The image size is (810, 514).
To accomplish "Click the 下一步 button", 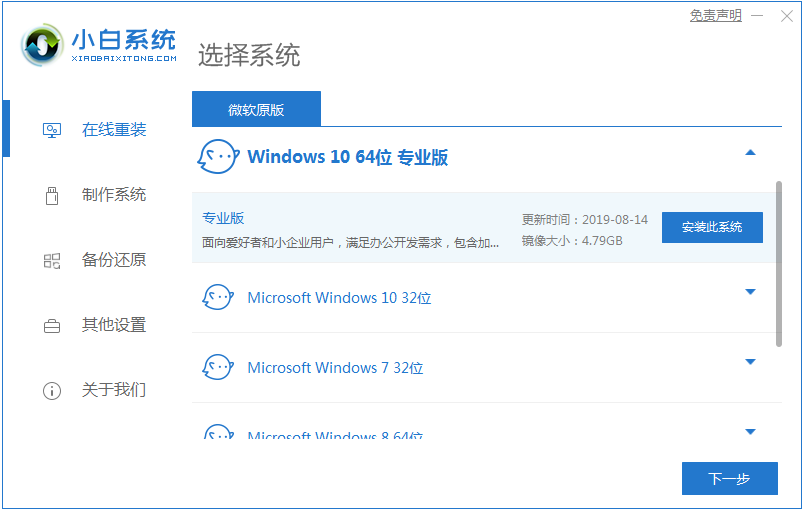I will [x=729, y=478].
